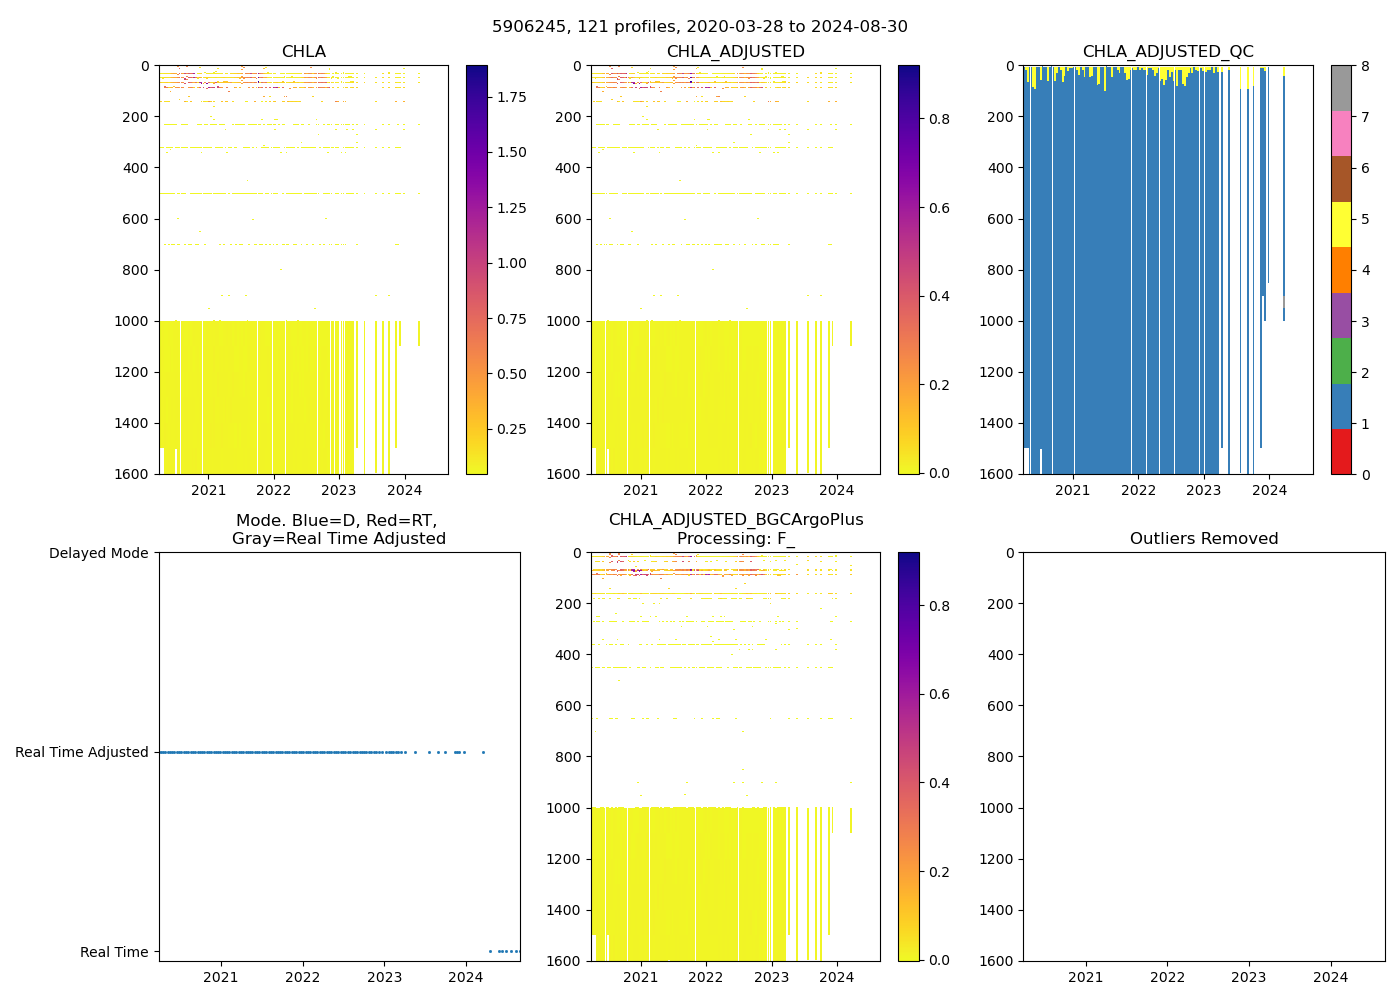The image size is (1400, 1000).
Task: Click the CHLA plot title
Action: (x=303, y=52)
